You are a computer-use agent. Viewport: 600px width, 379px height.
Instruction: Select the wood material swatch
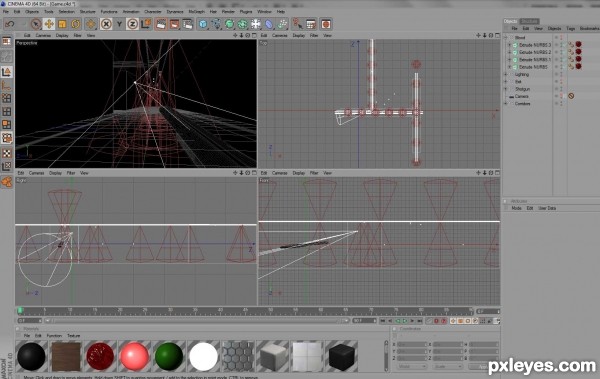(x=66, y=356)
